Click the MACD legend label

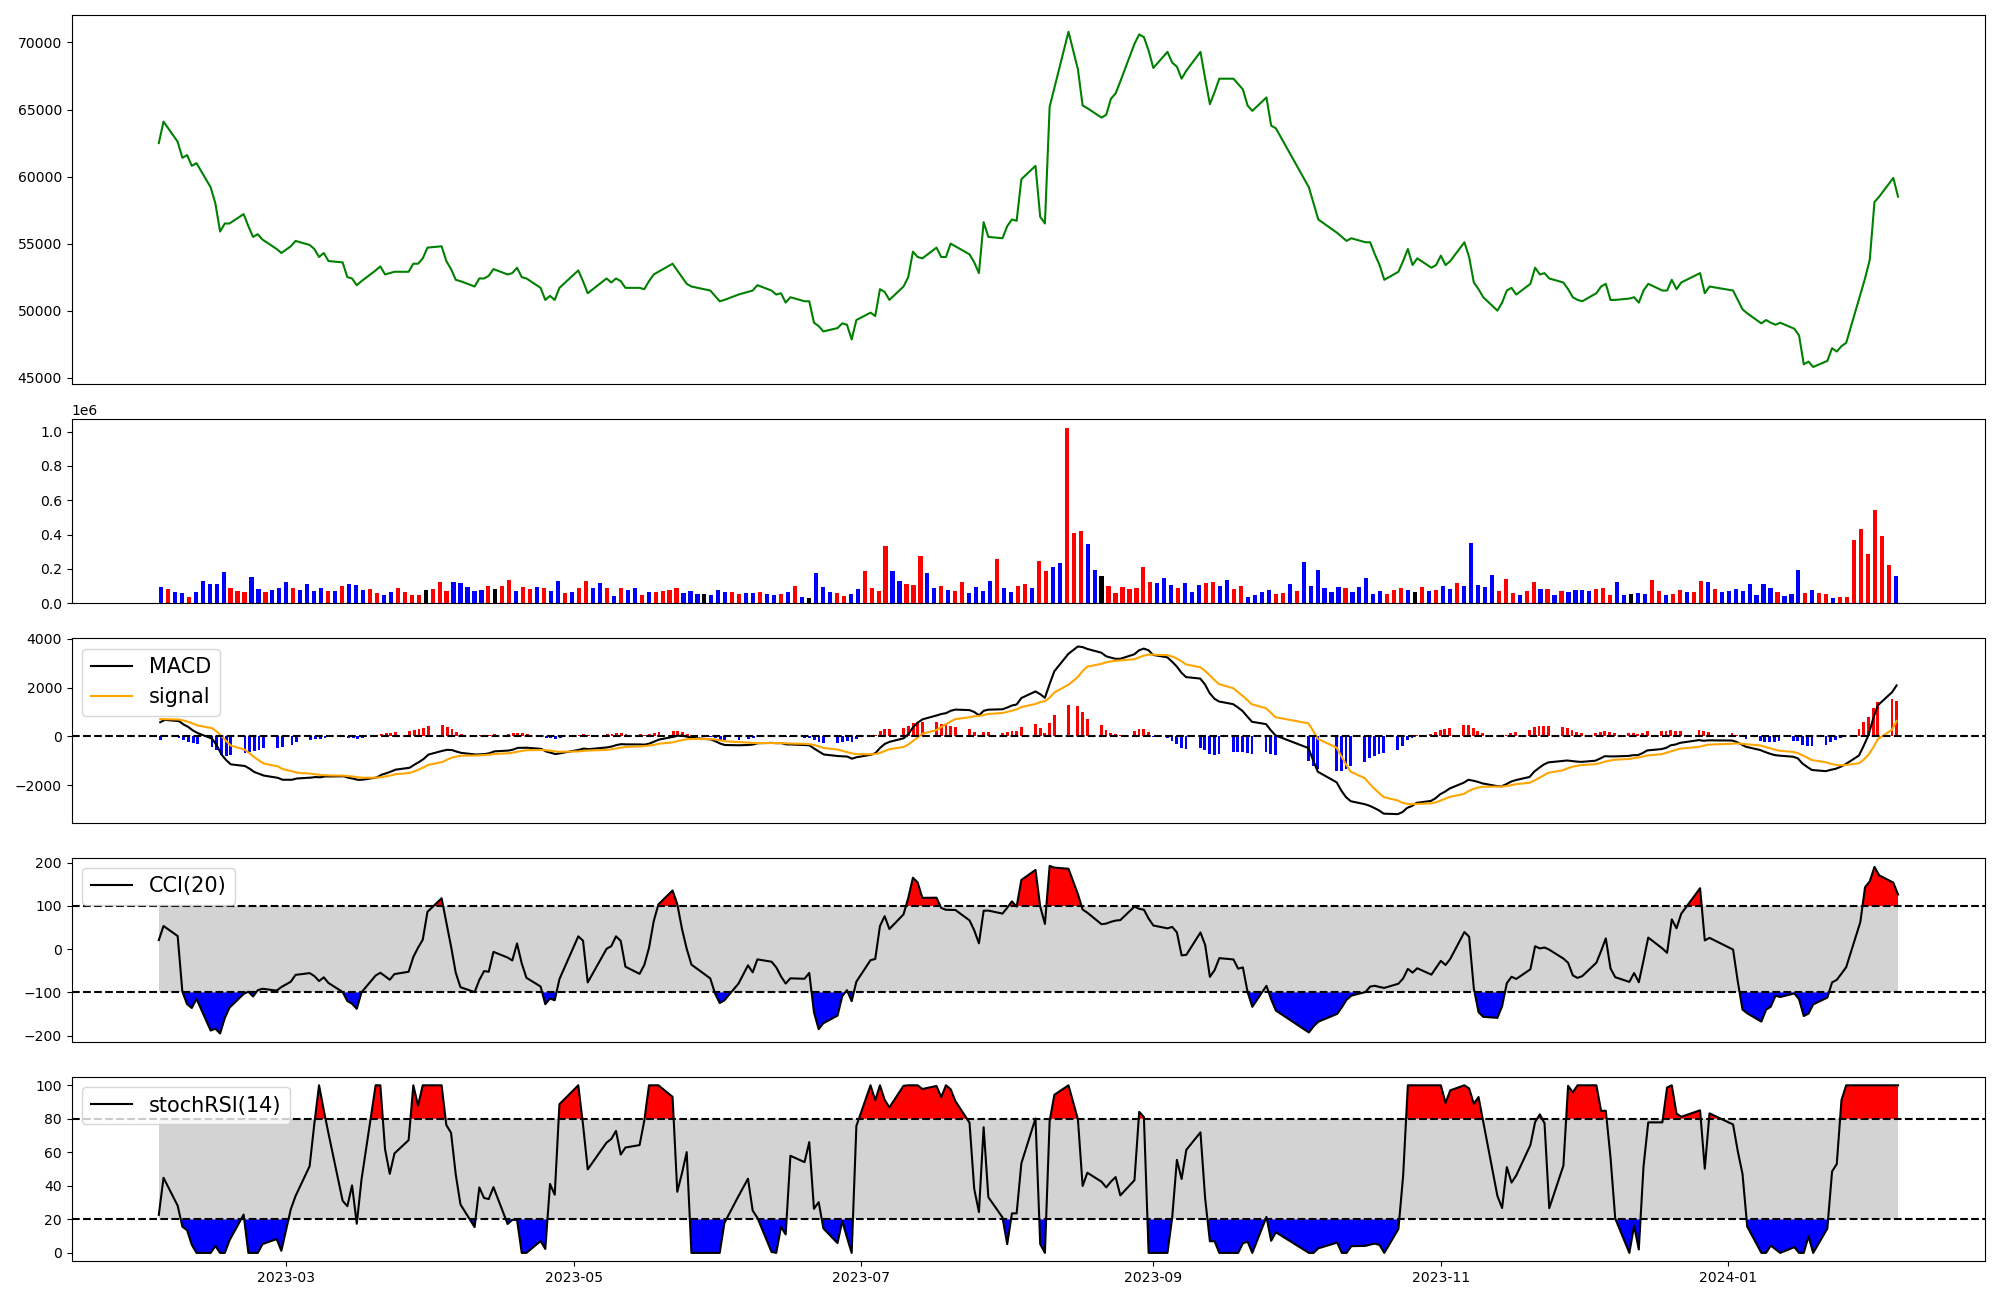pyautogui.click(x=179, y=666)
